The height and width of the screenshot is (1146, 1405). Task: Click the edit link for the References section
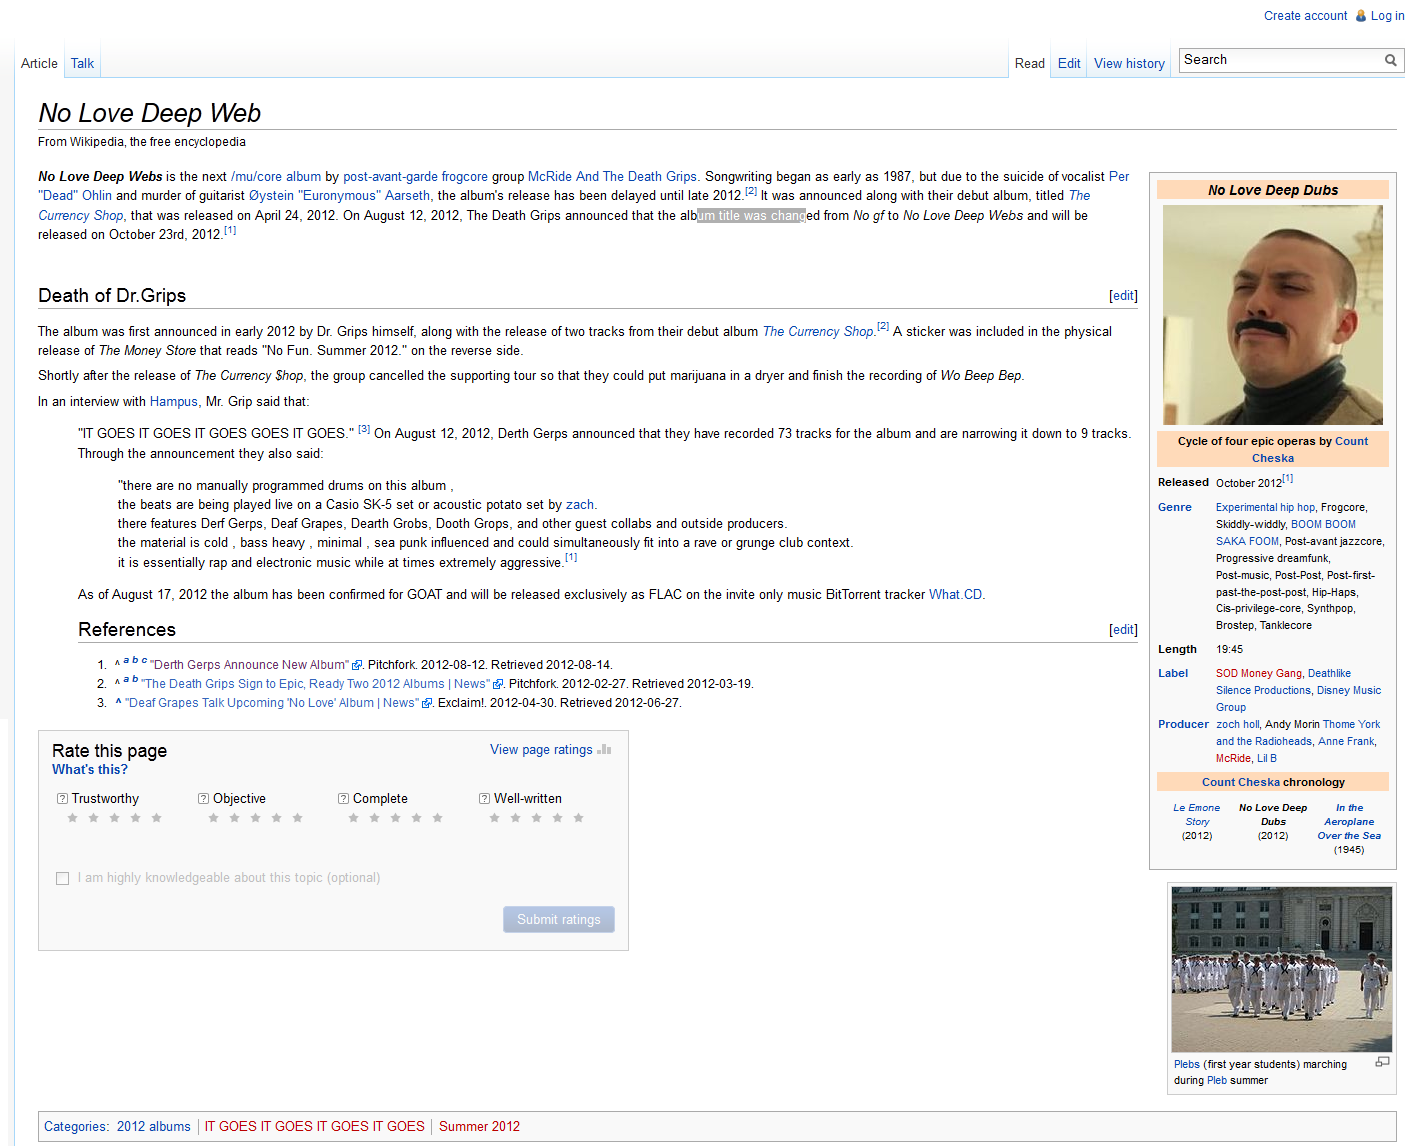coord(1123,630)
